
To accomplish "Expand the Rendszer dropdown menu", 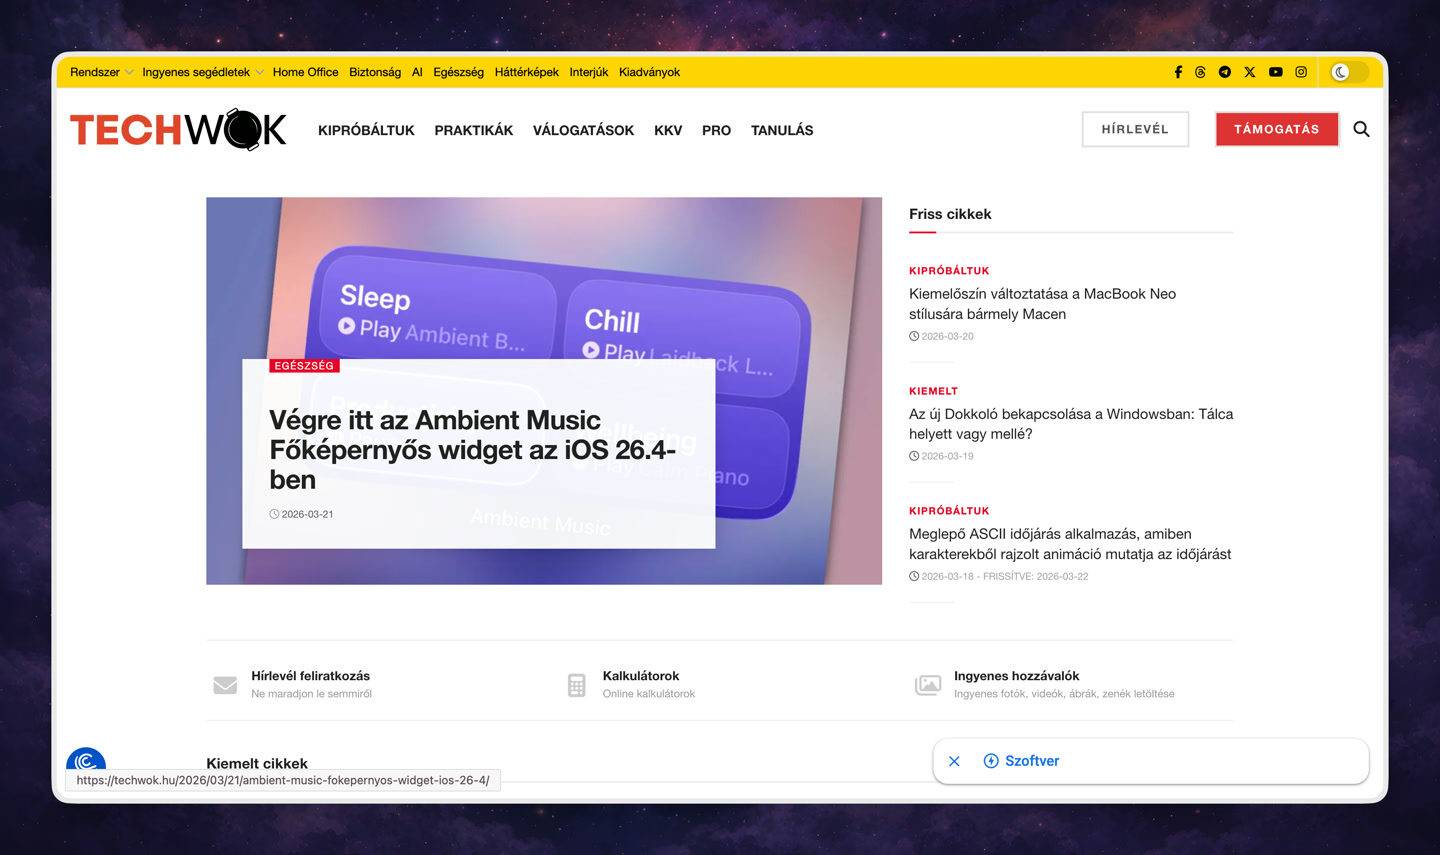I will pyautogui.click(x=101, y=72).
